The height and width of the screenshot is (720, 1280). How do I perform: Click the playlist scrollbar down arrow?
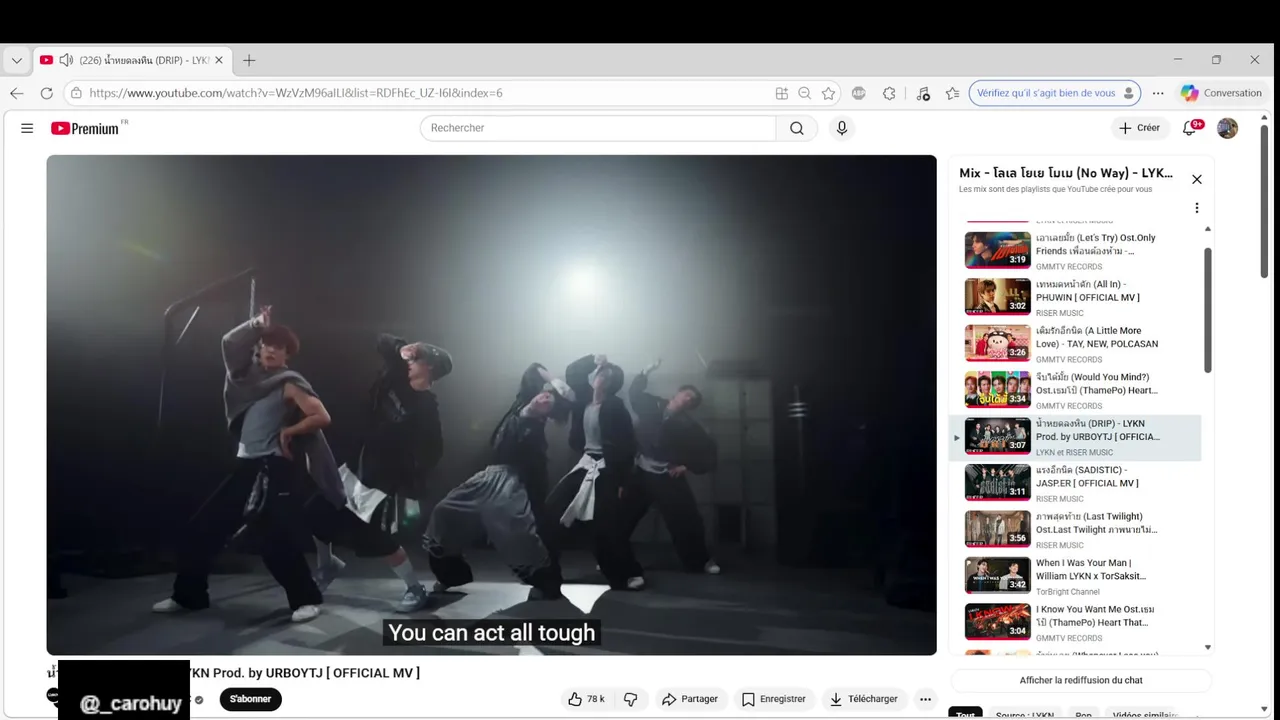click(1208, 647)
